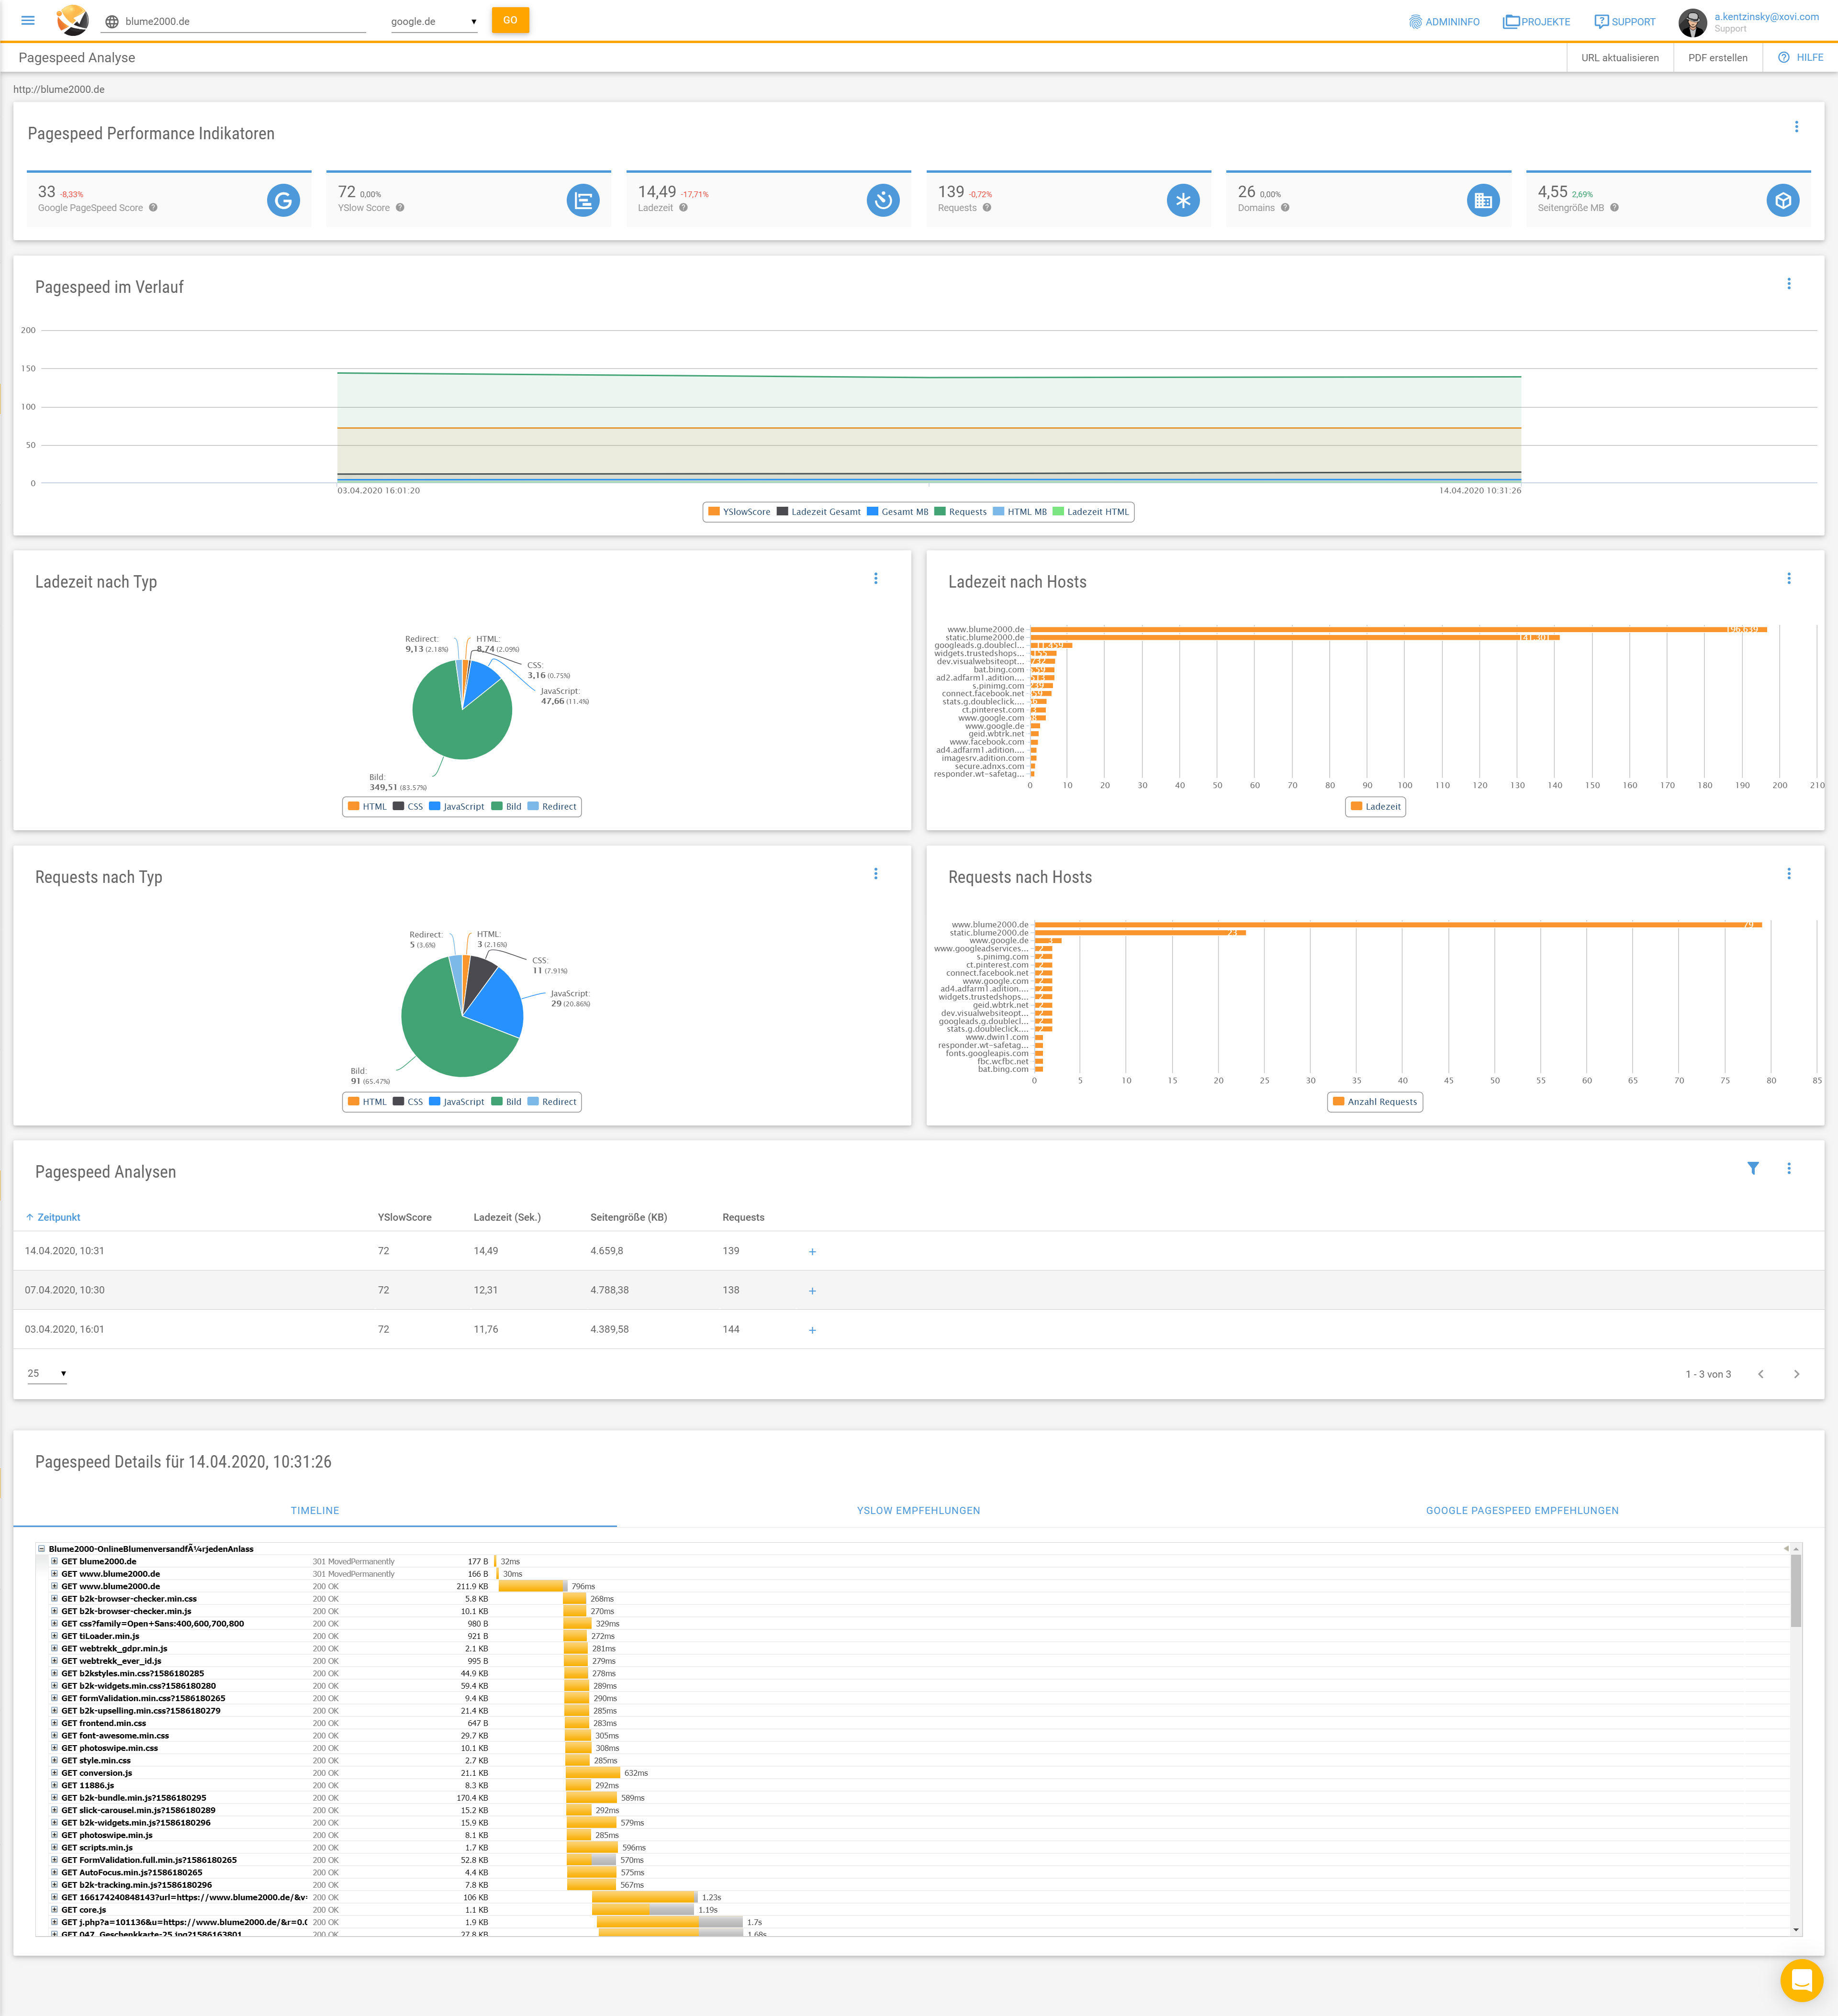Show help tooltip for Ladezeit
Screen dimensions: 1838x2016
point(683,208)
